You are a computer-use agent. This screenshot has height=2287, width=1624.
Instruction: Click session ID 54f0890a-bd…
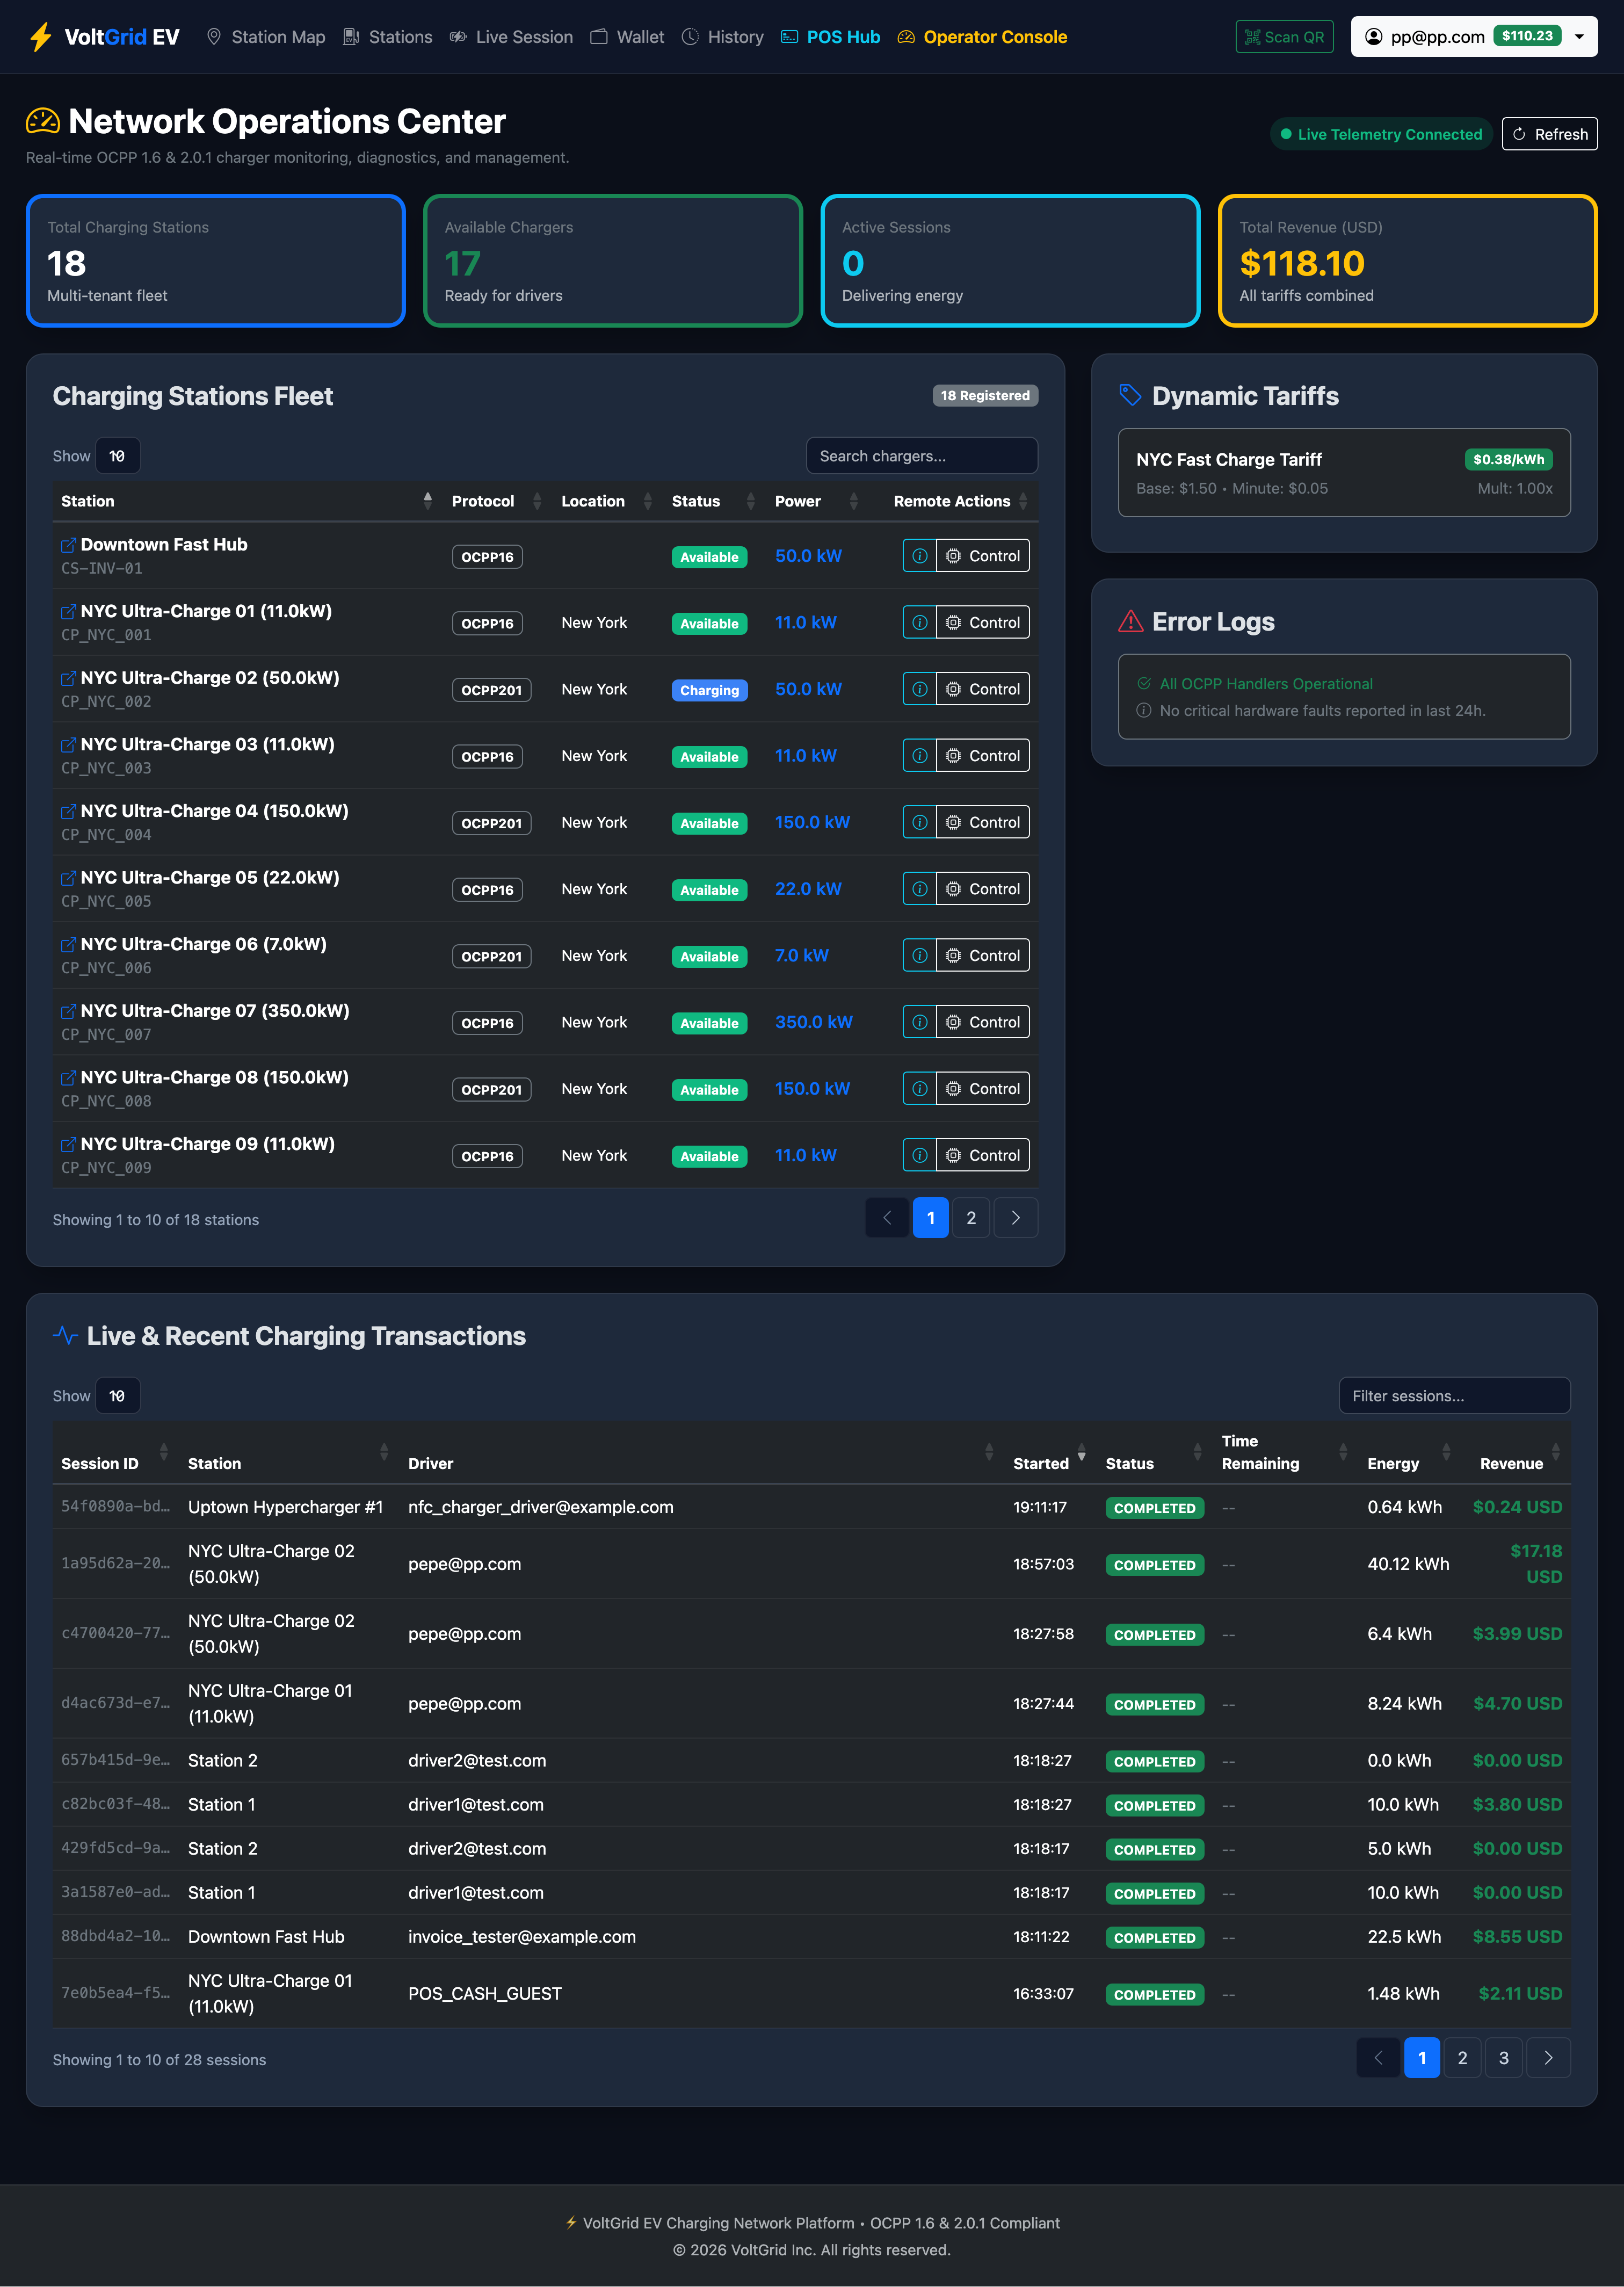[115, 1506]
